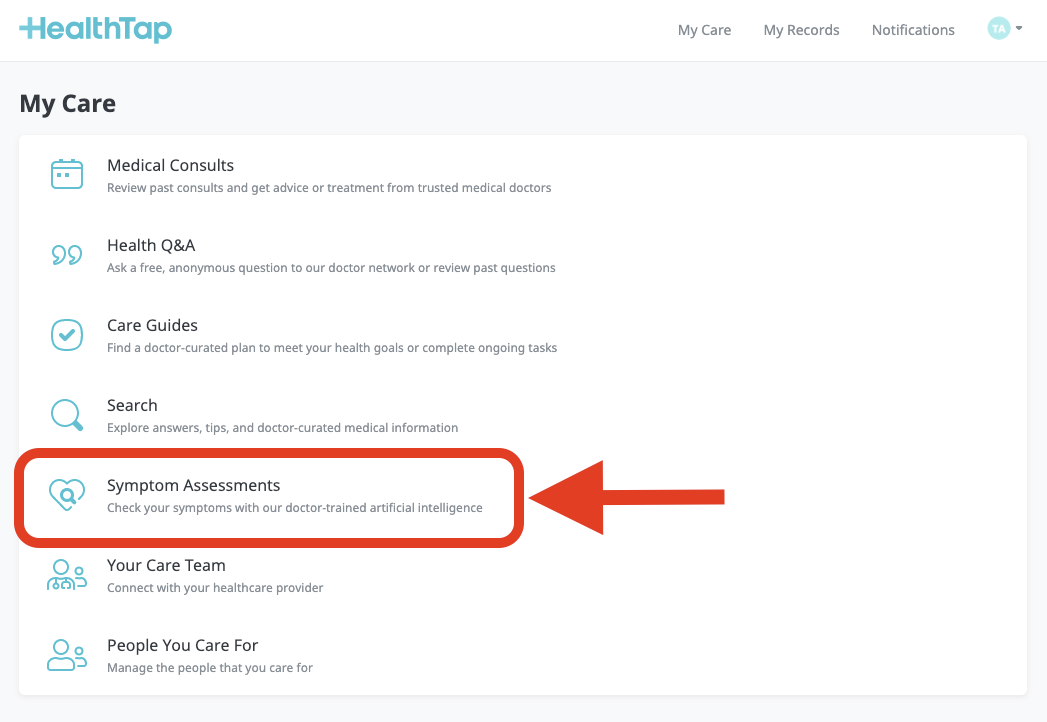Expand the account dropdown arrow
Image resolution: width=1047 pixels, height=722 pixels.
click(1019, 29)
